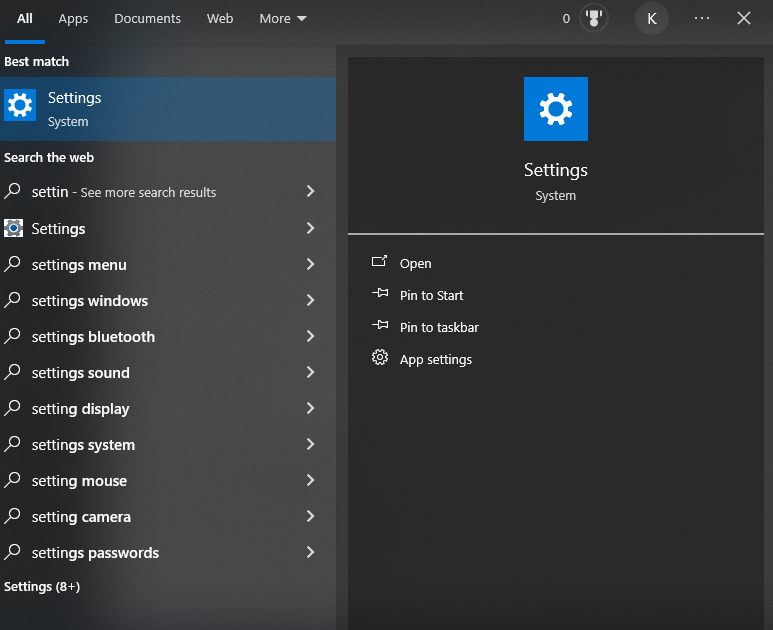This screenshot has height=630, width=773.
Task: Expand the settin web result chevron
Action: (x=310, y=191)
